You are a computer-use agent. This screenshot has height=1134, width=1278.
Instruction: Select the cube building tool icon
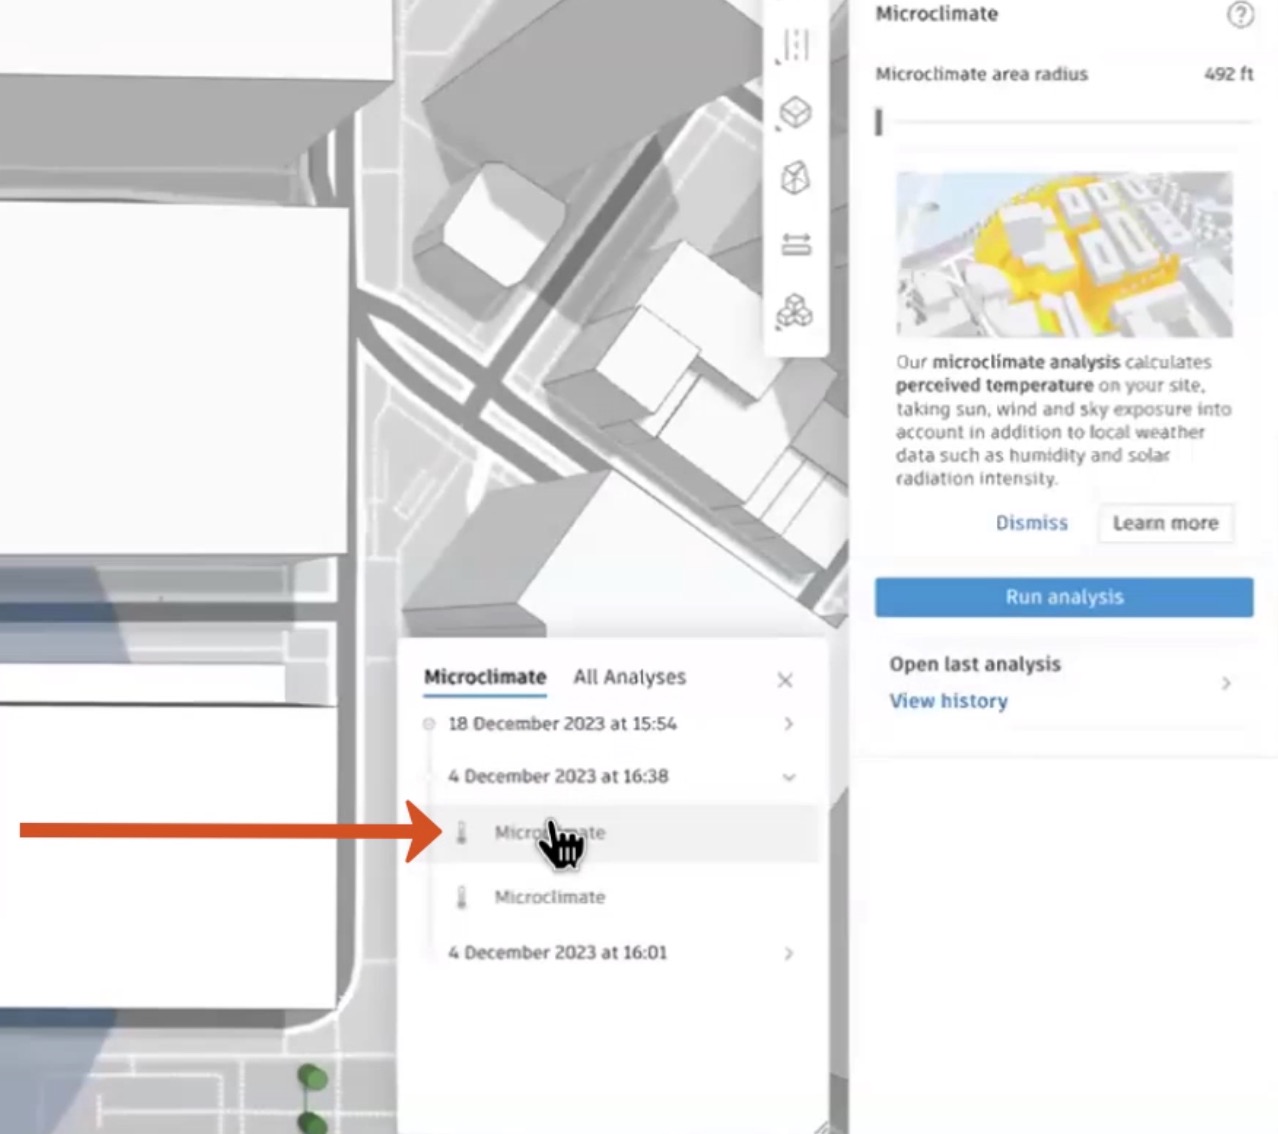click(795, 112)
